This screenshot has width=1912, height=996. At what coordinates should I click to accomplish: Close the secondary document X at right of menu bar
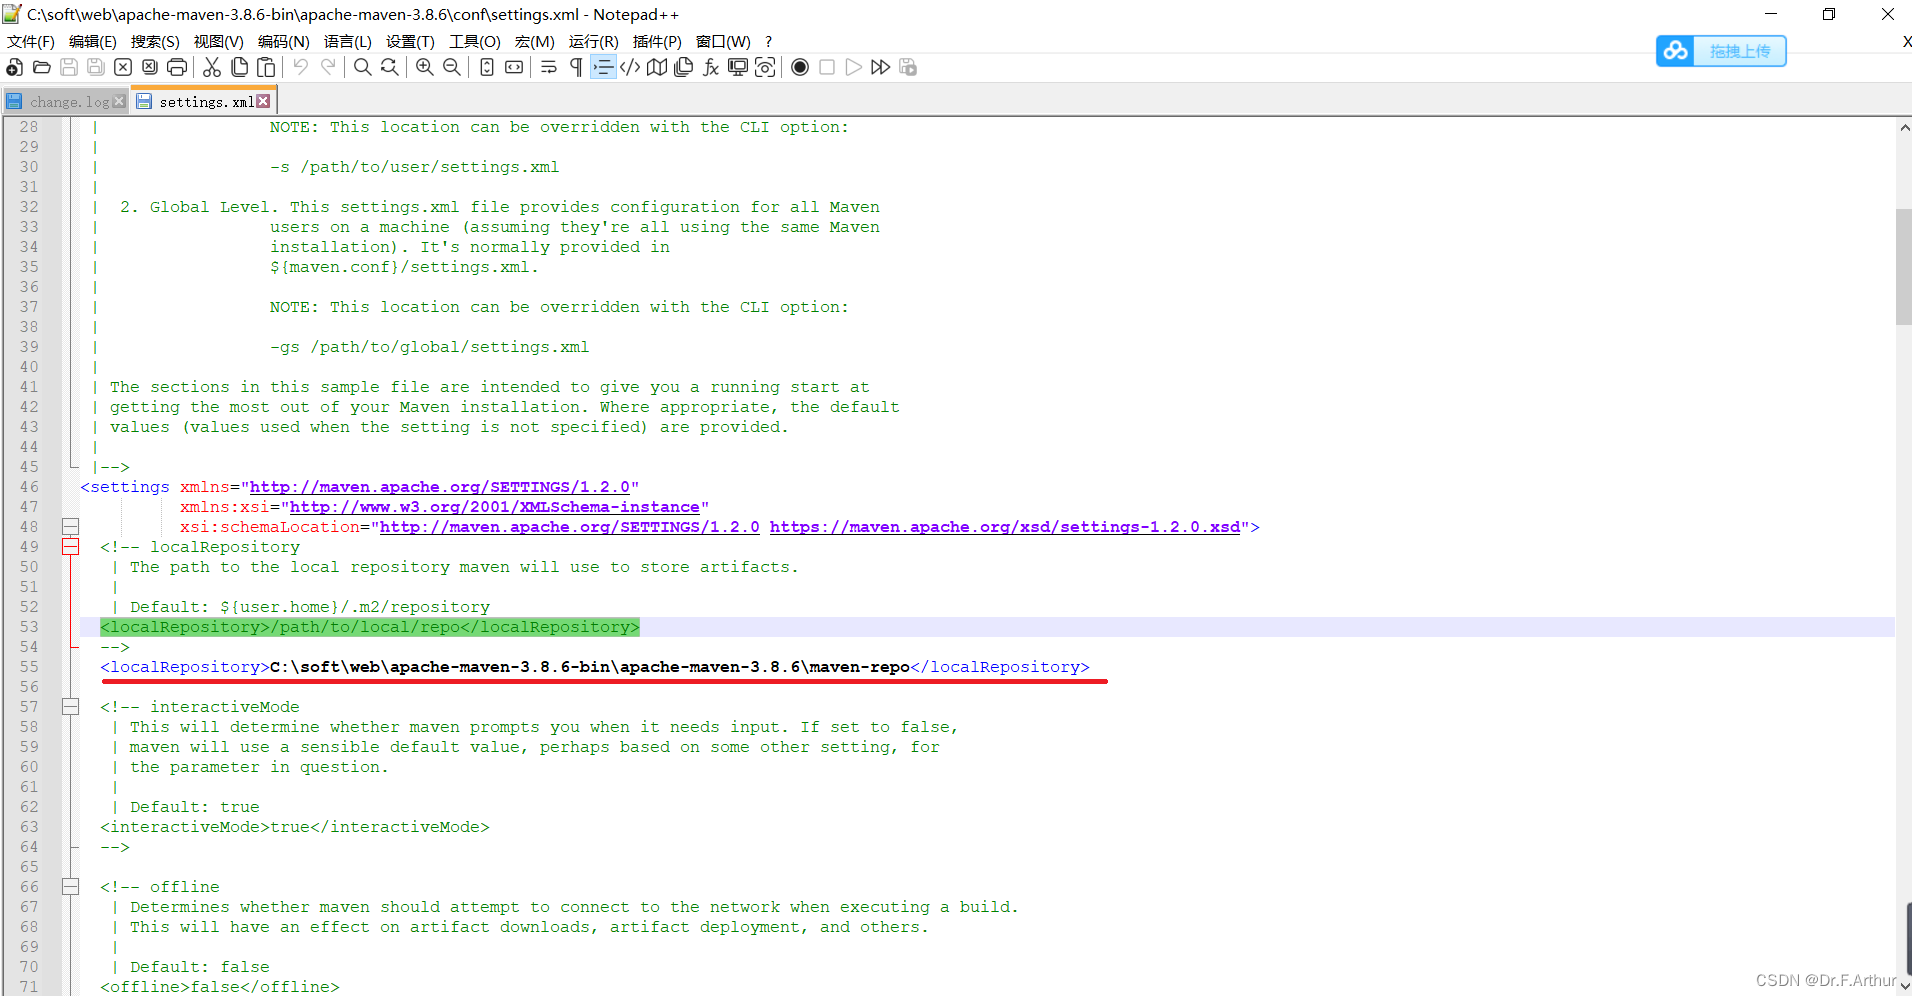pyautogui.click(x=1906, y=41)
